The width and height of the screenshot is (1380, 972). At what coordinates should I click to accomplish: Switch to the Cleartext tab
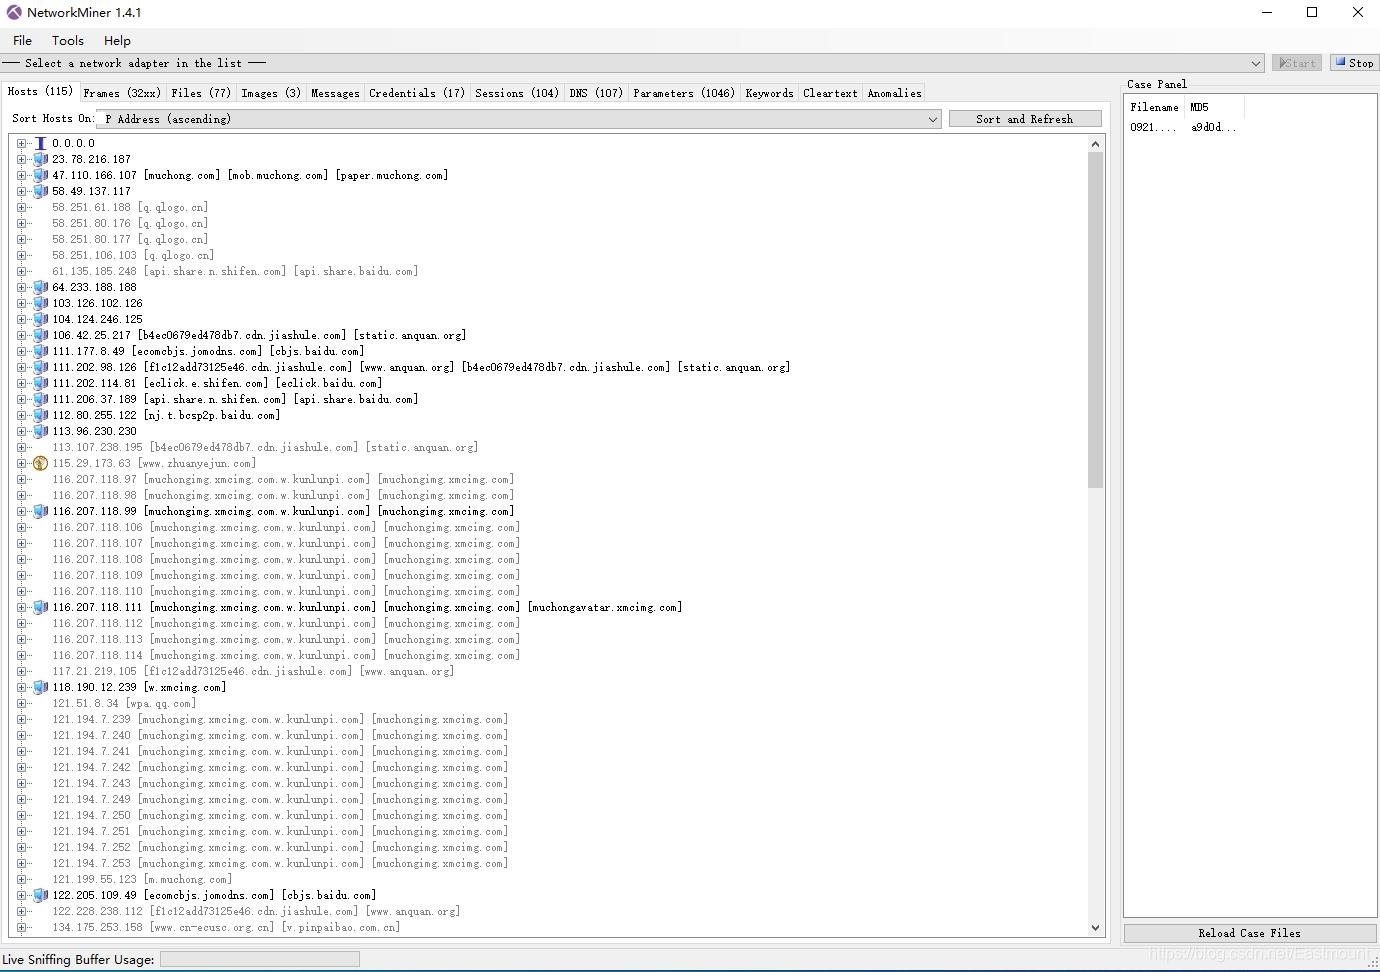pyautogui.click(x=830, y=93)
